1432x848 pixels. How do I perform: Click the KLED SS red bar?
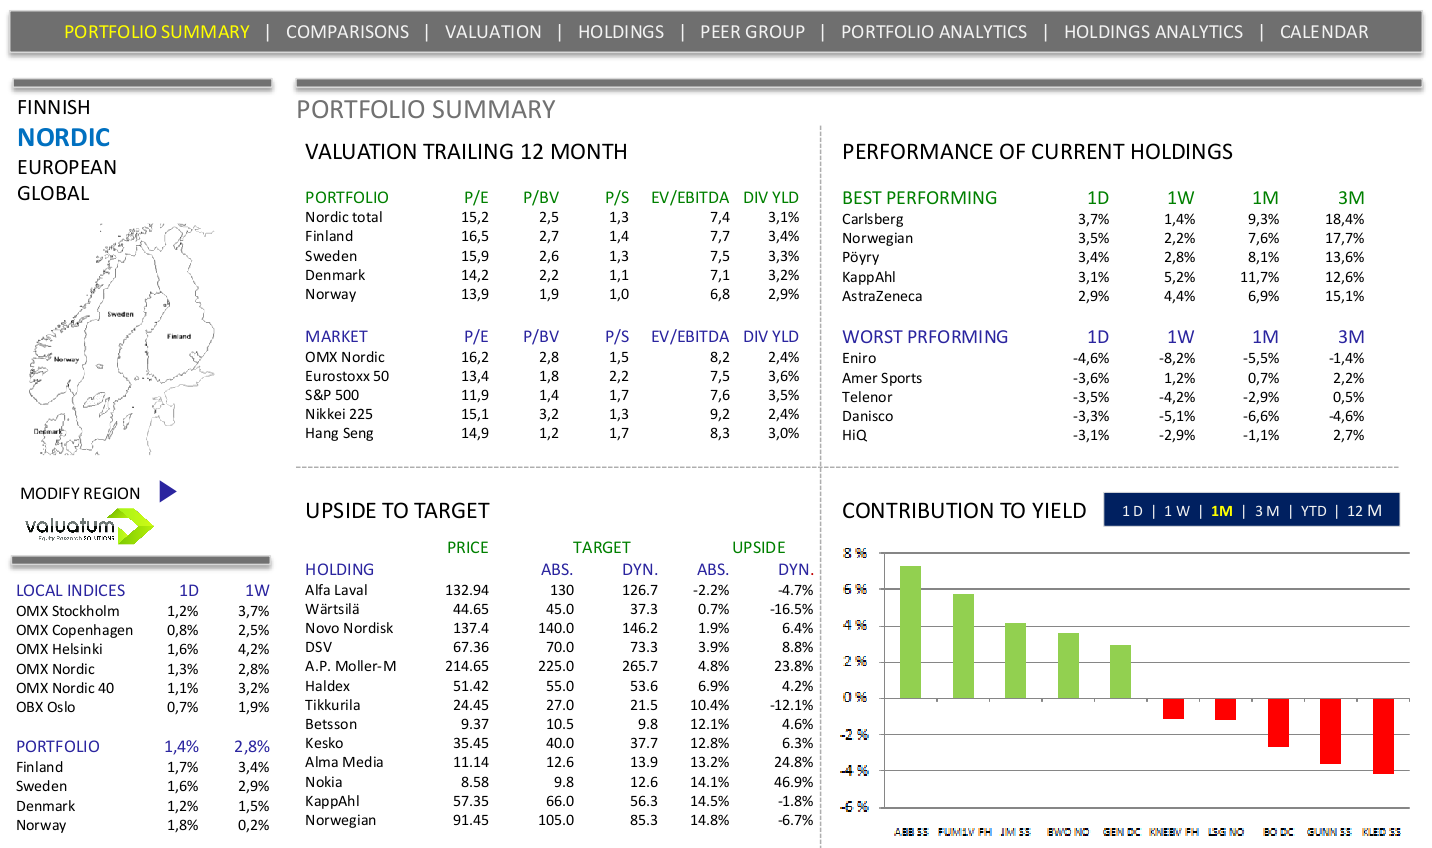coord(1383,736)
